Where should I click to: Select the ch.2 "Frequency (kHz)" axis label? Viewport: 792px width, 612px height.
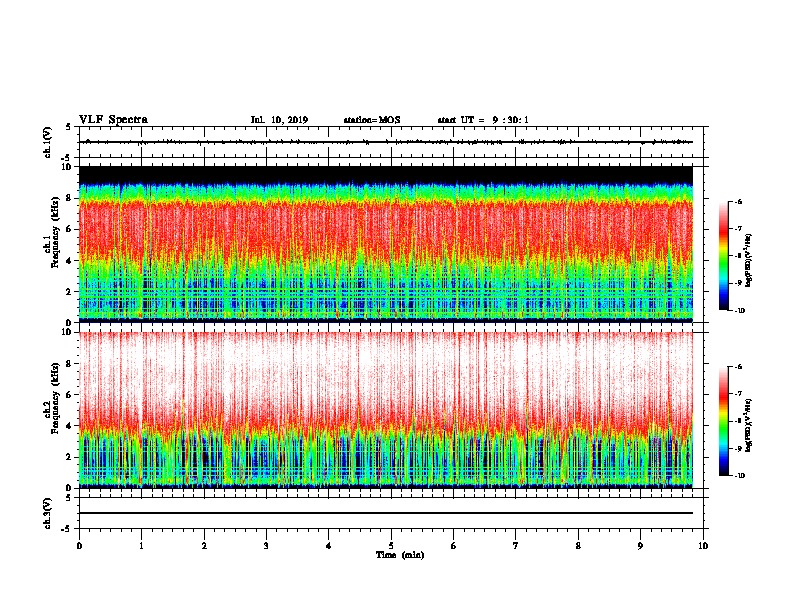[x=55, y=398]
